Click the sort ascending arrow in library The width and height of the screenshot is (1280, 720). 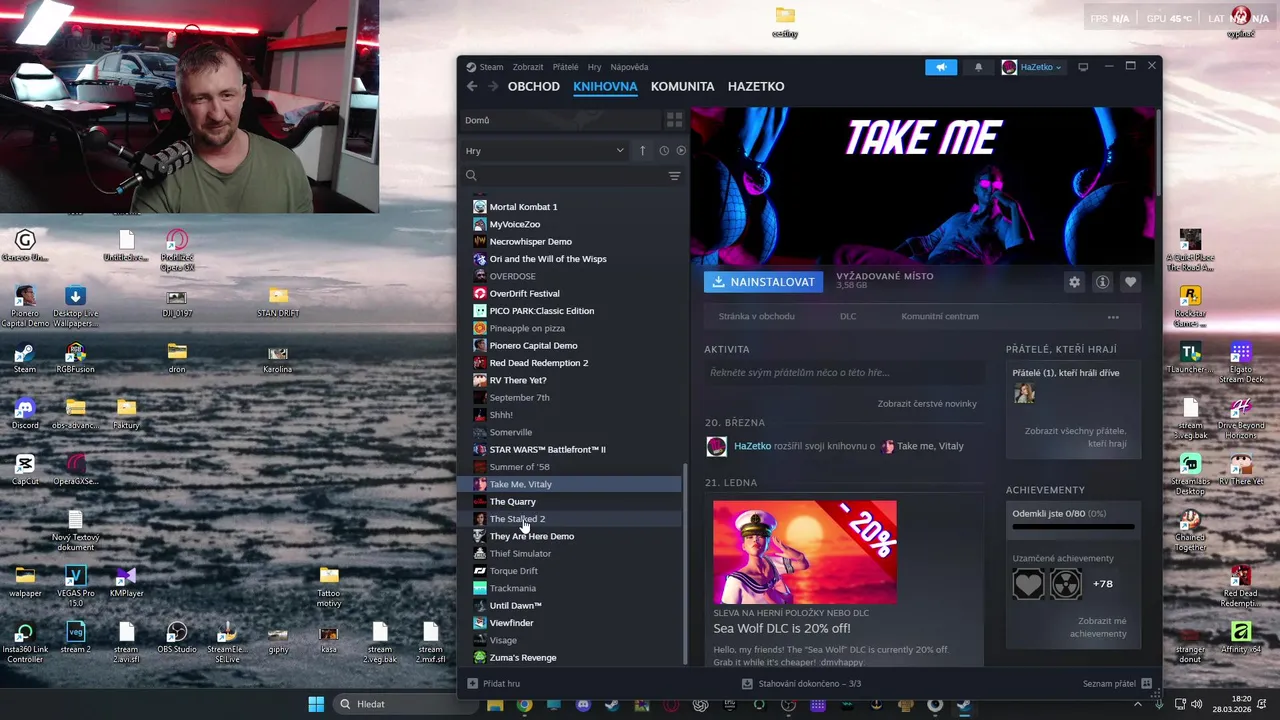pyautogui.click(x=642, y=151)
